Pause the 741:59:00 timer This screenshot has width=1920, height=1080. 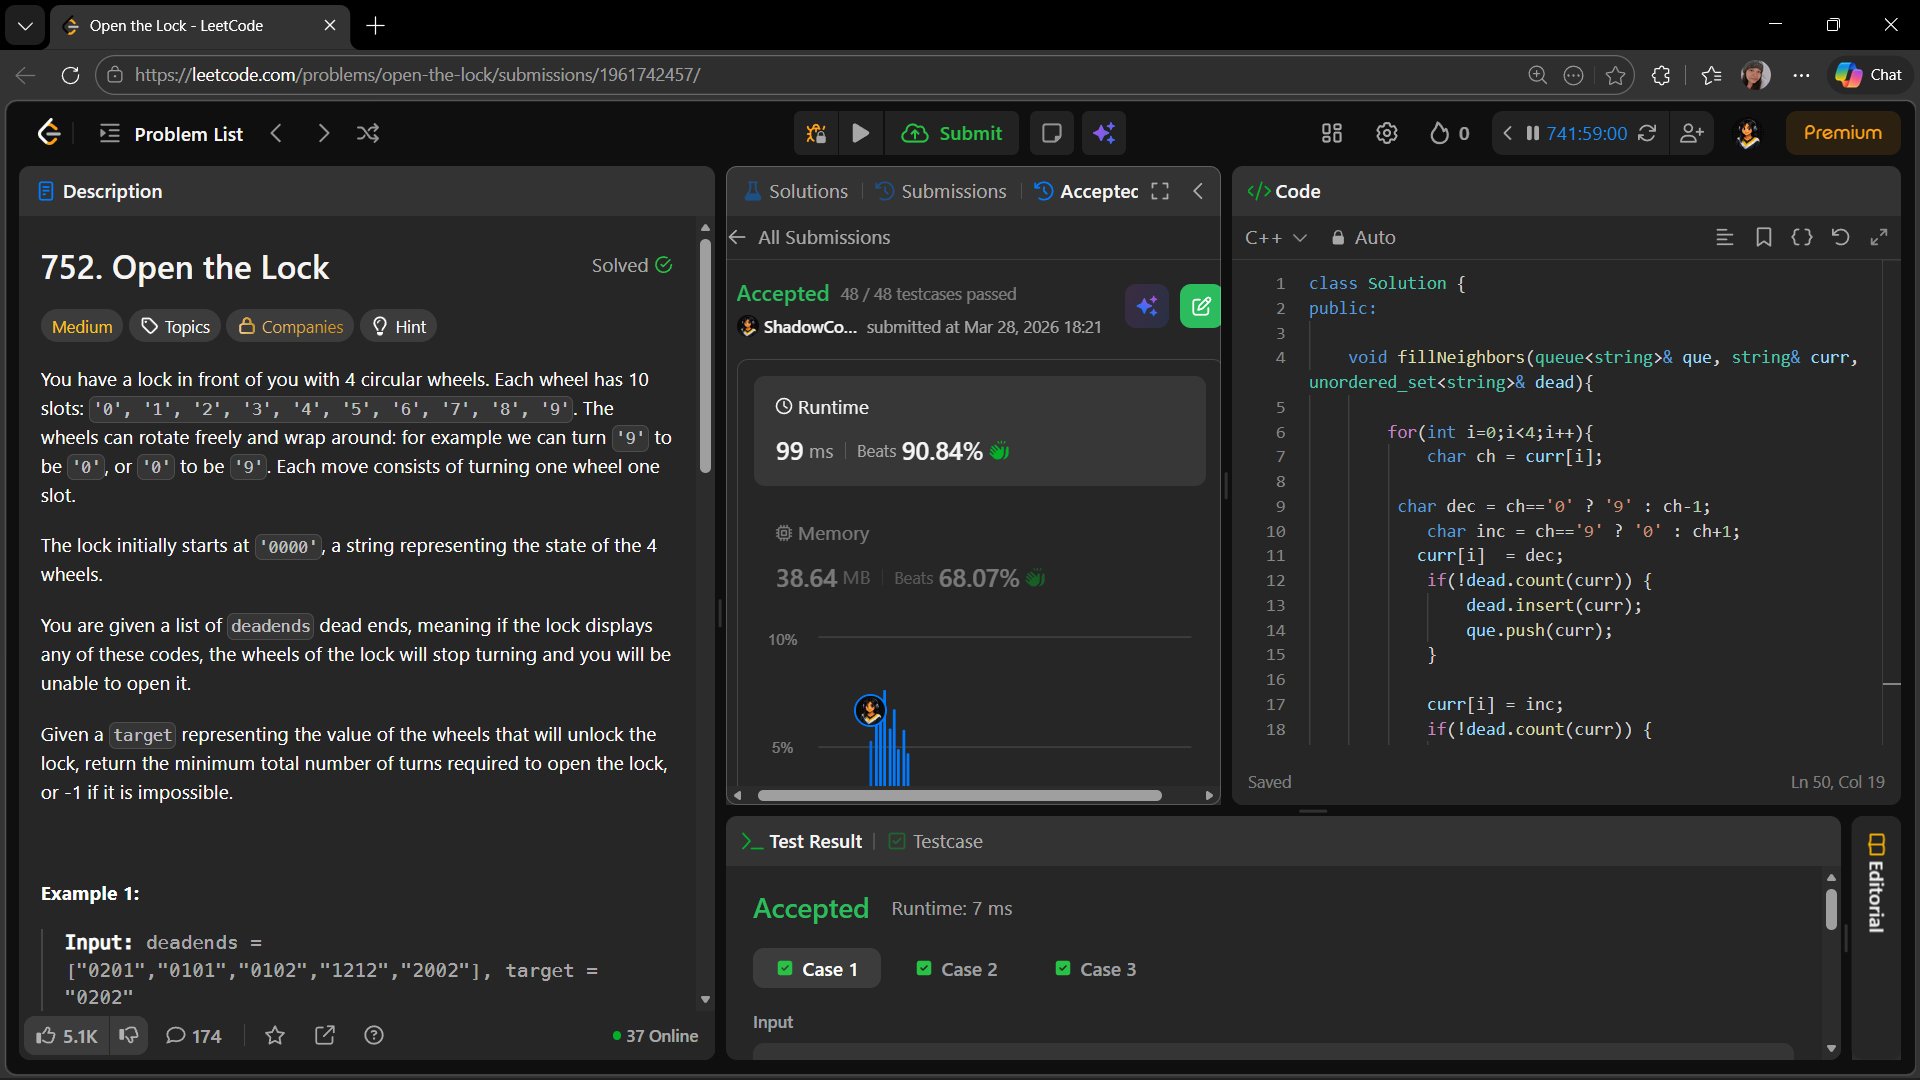pyautogui.click(x=1532, y=133)
